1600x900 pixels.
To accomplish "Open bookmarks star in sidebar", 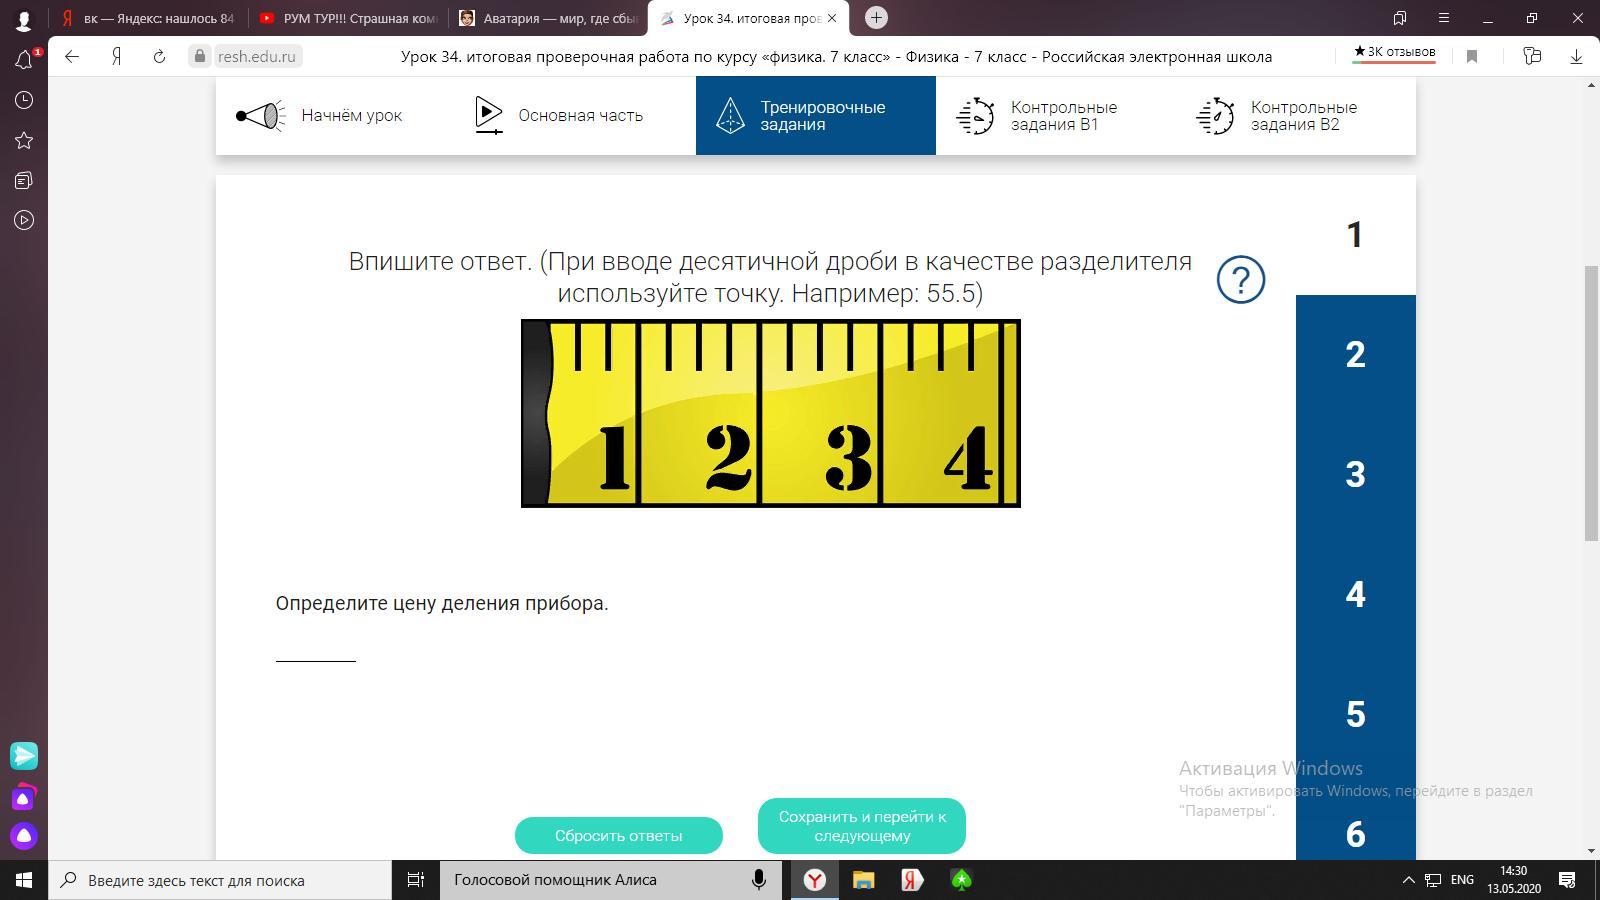I will pos(24,140).
